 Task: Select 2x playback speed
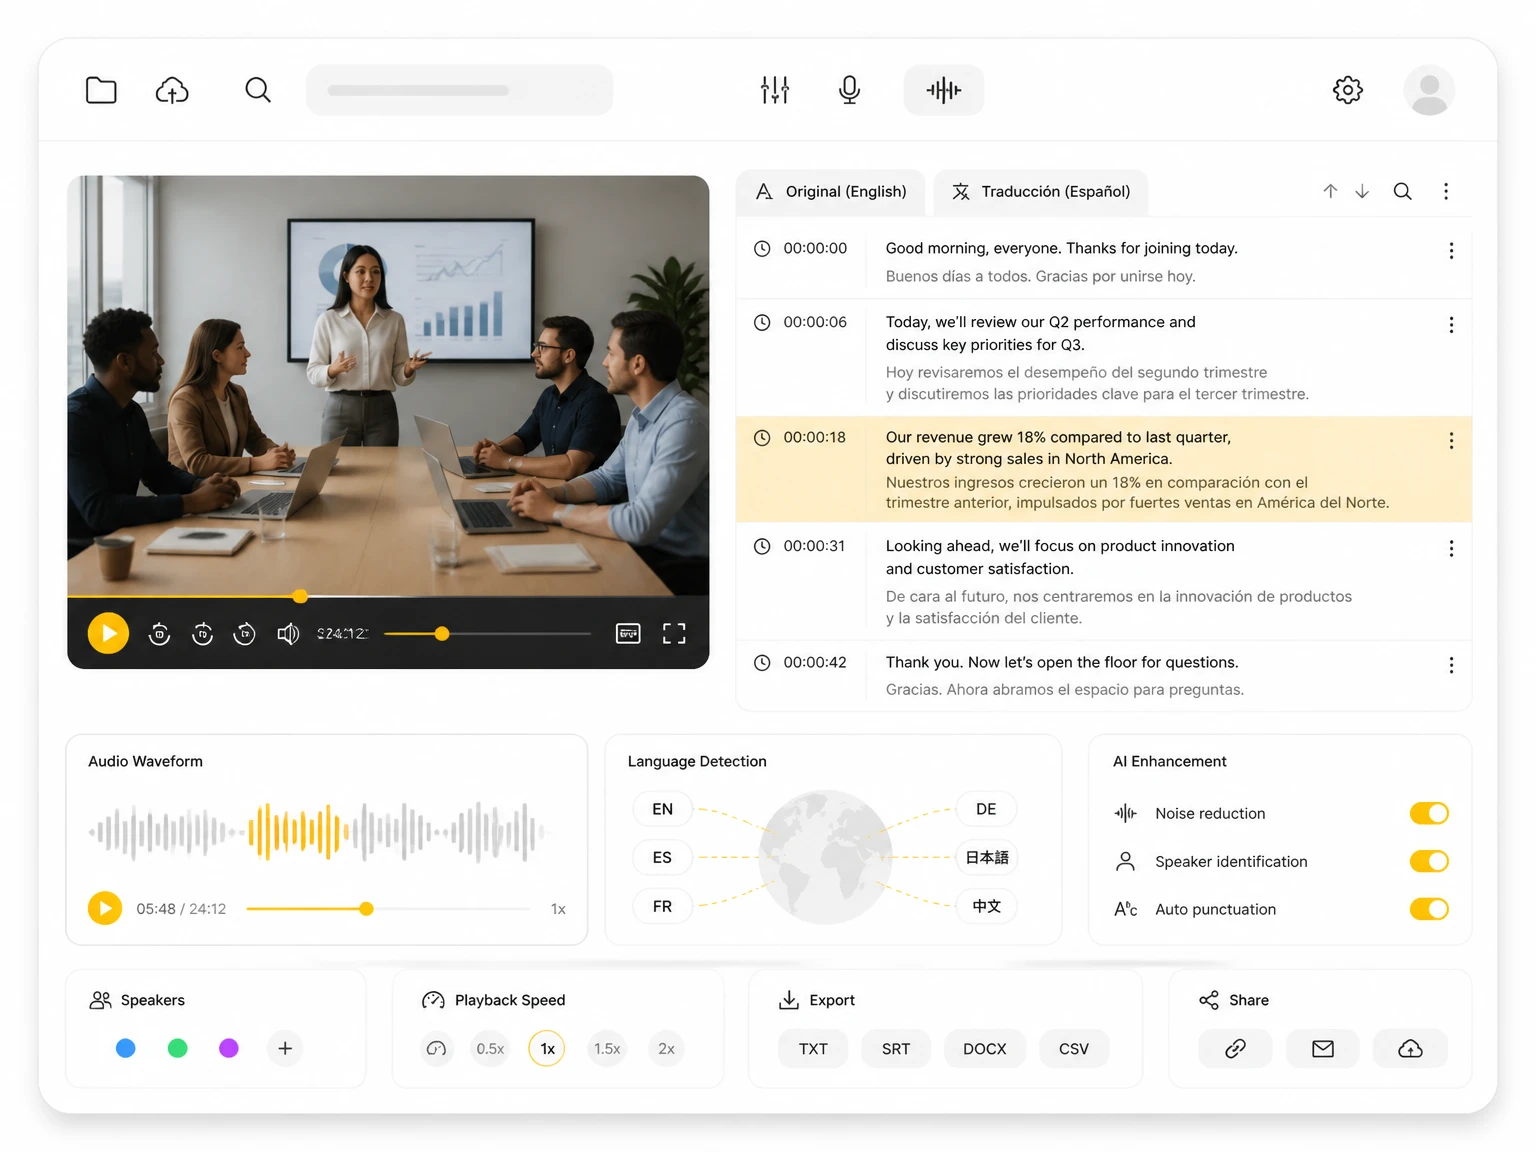tap(666, 1048)
